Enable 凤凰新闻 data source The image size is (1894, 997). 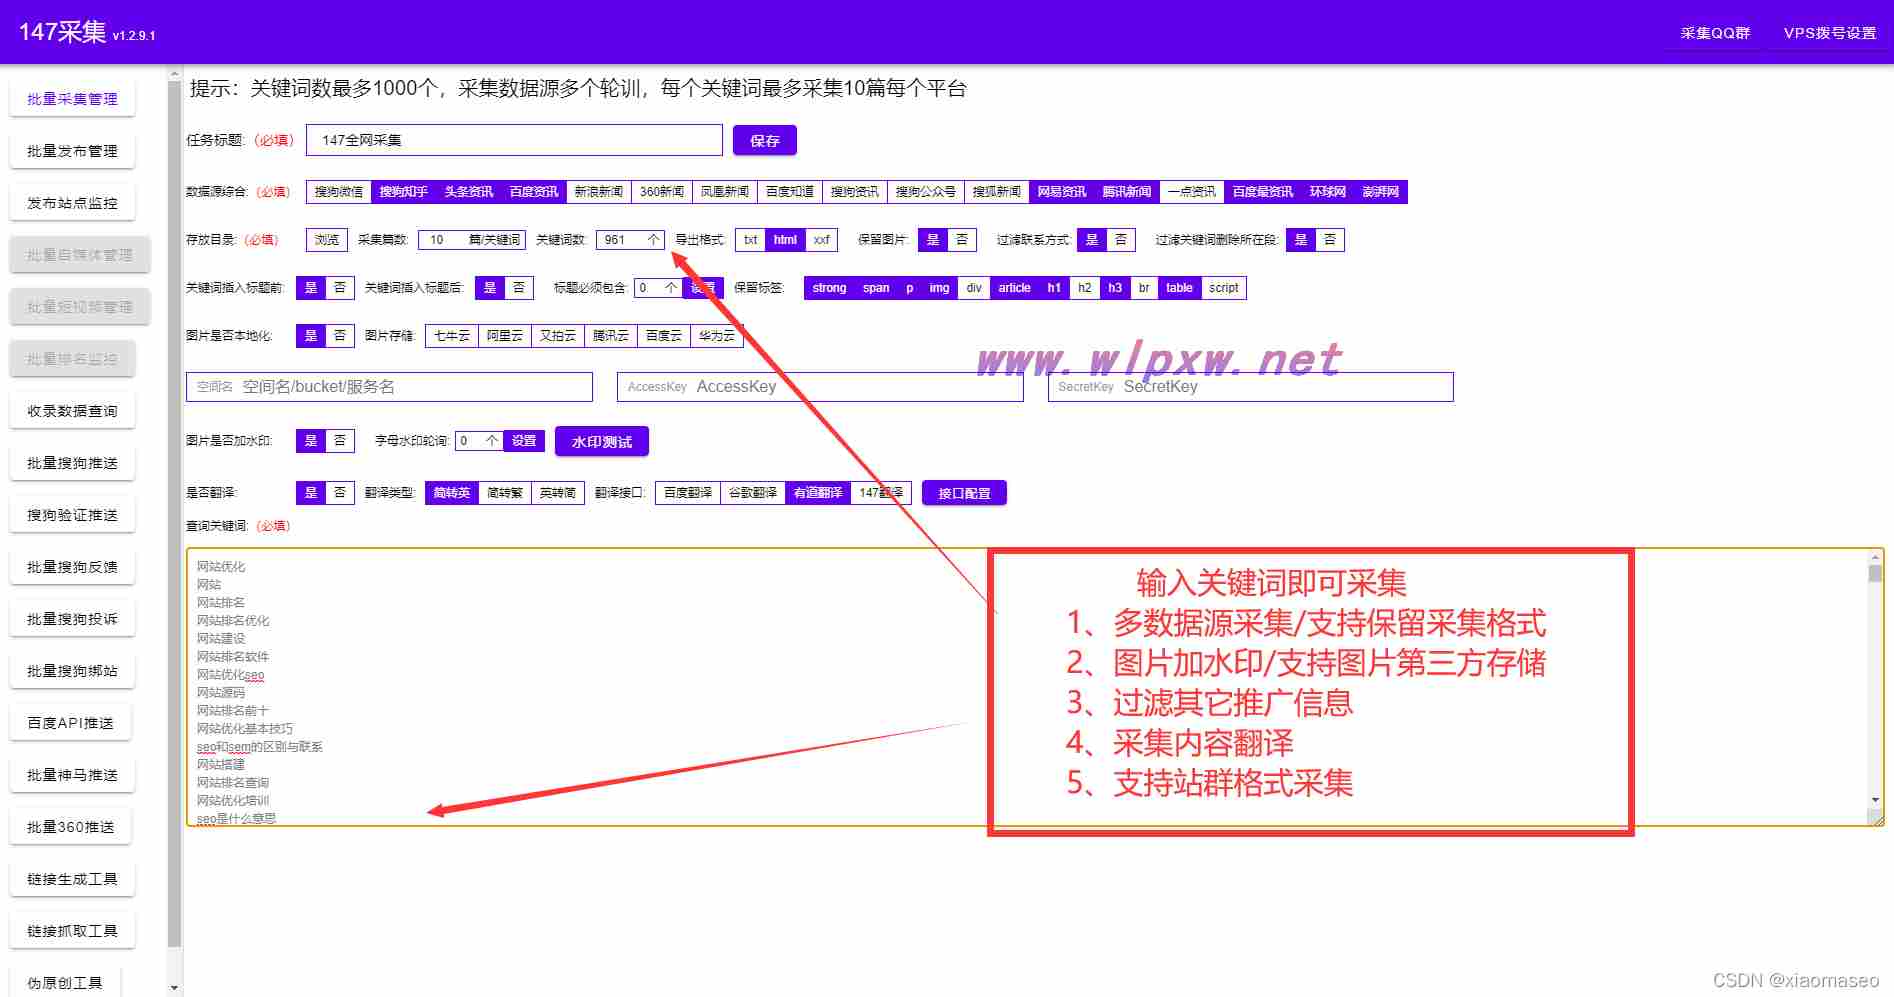point(724,192)
